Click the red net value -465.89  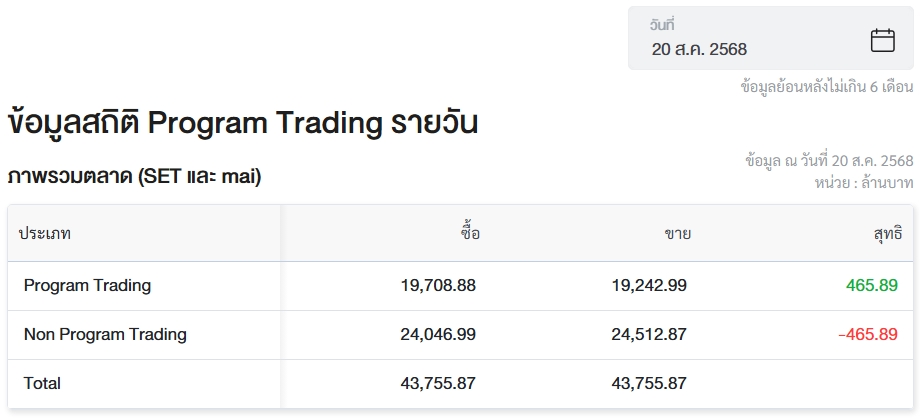pyautogui.click(x=868, y=334)
